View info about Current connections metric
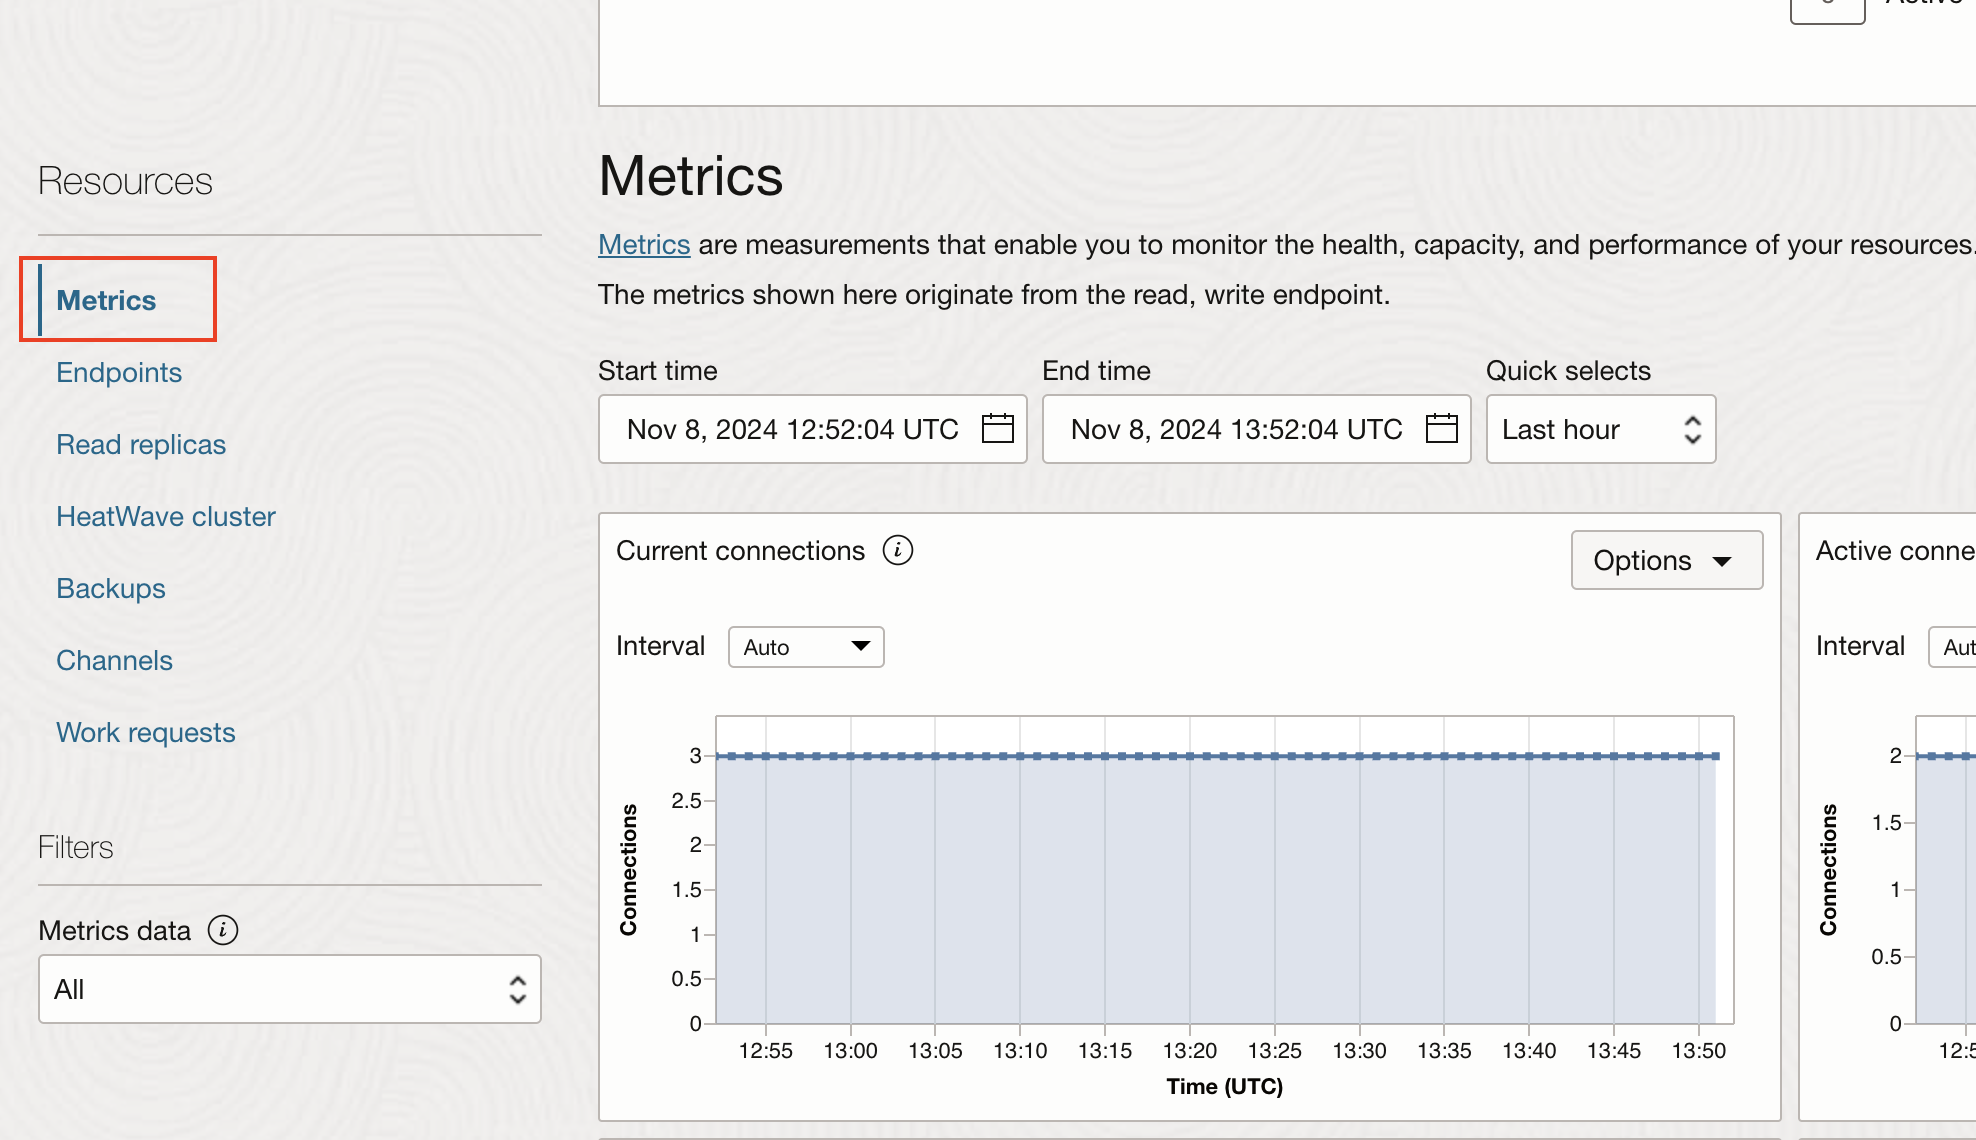 coord(897,550)
